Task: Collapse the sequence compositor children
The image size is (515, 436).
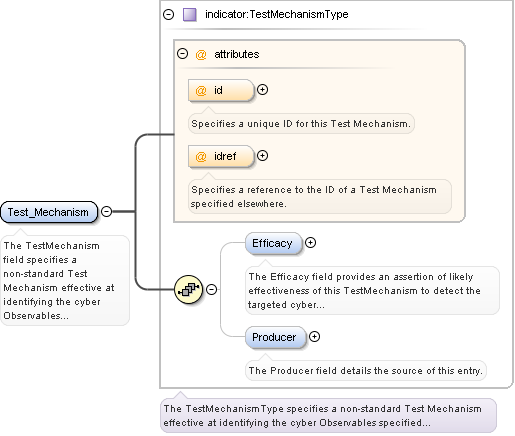Action: [212, 289]
